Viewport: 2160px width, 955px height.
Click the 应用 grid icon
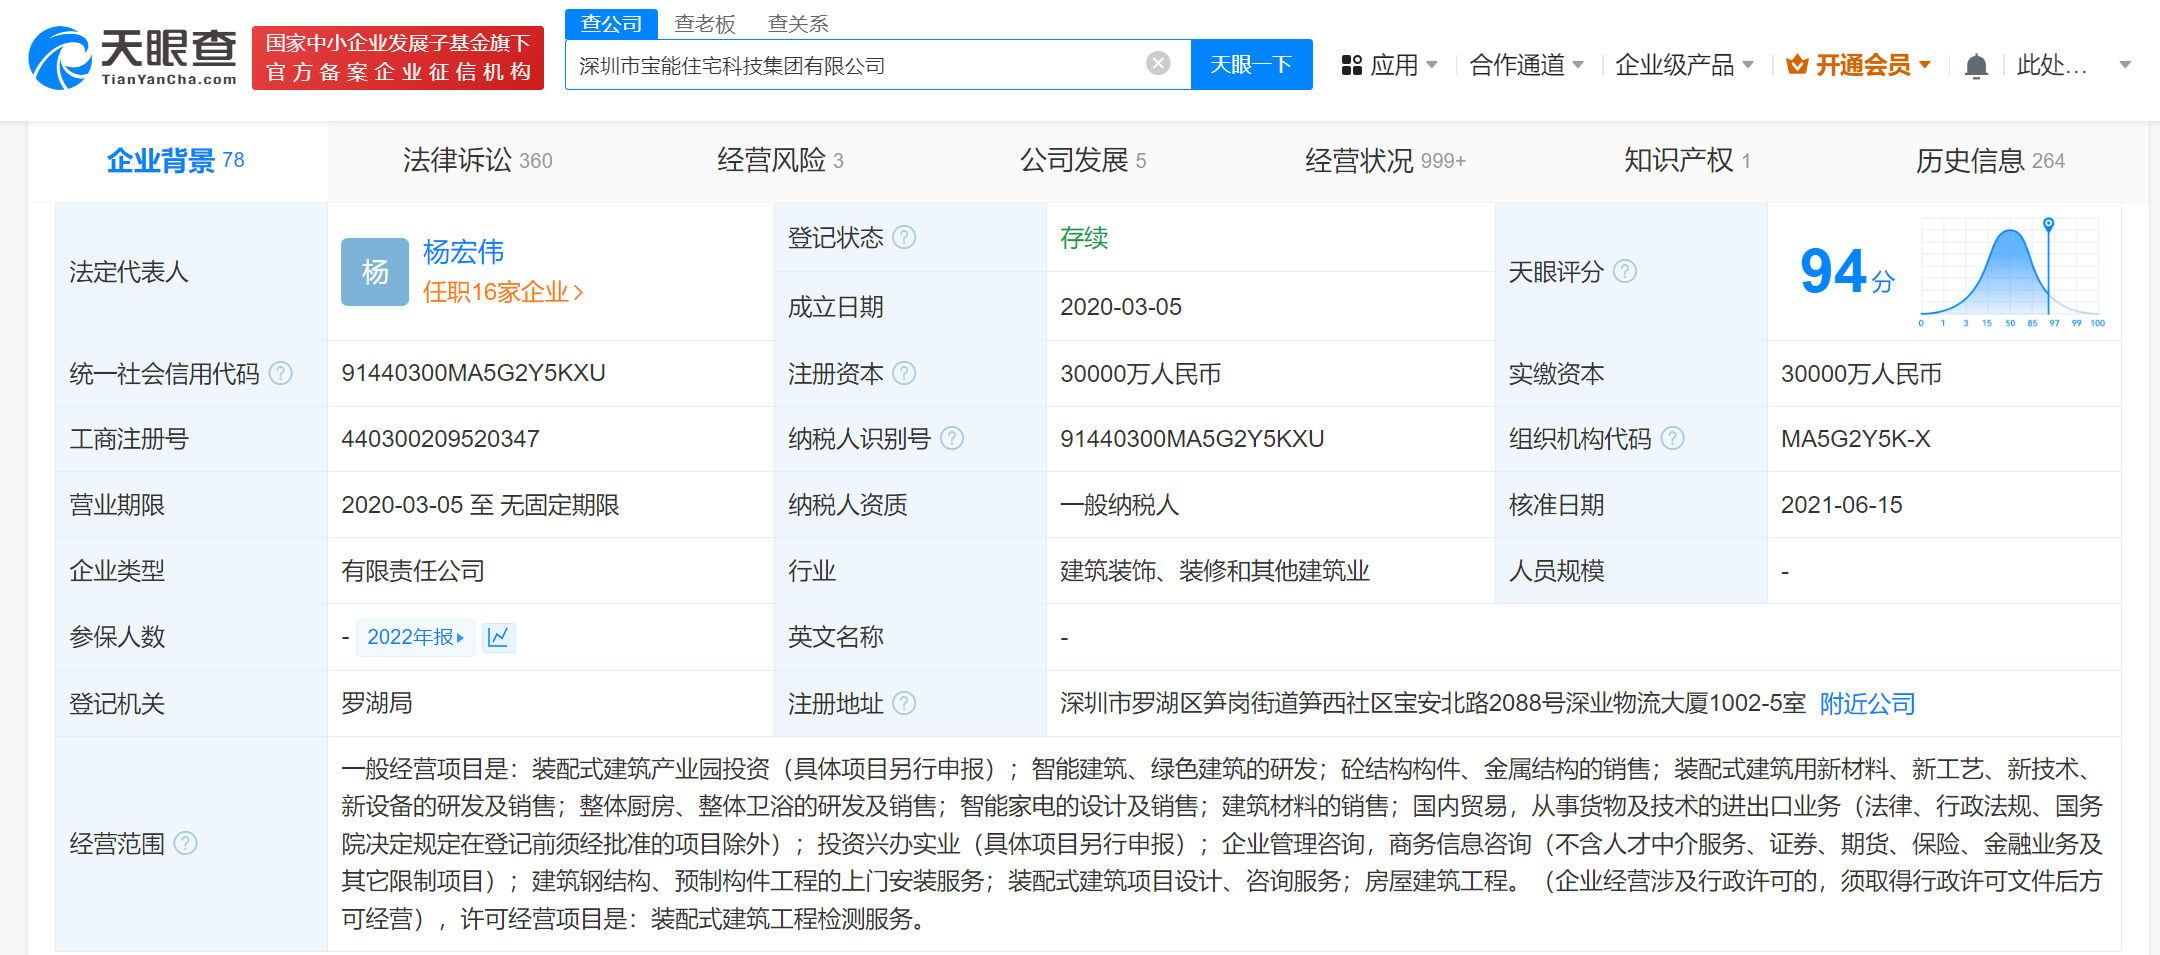(x=1352, y=63)
